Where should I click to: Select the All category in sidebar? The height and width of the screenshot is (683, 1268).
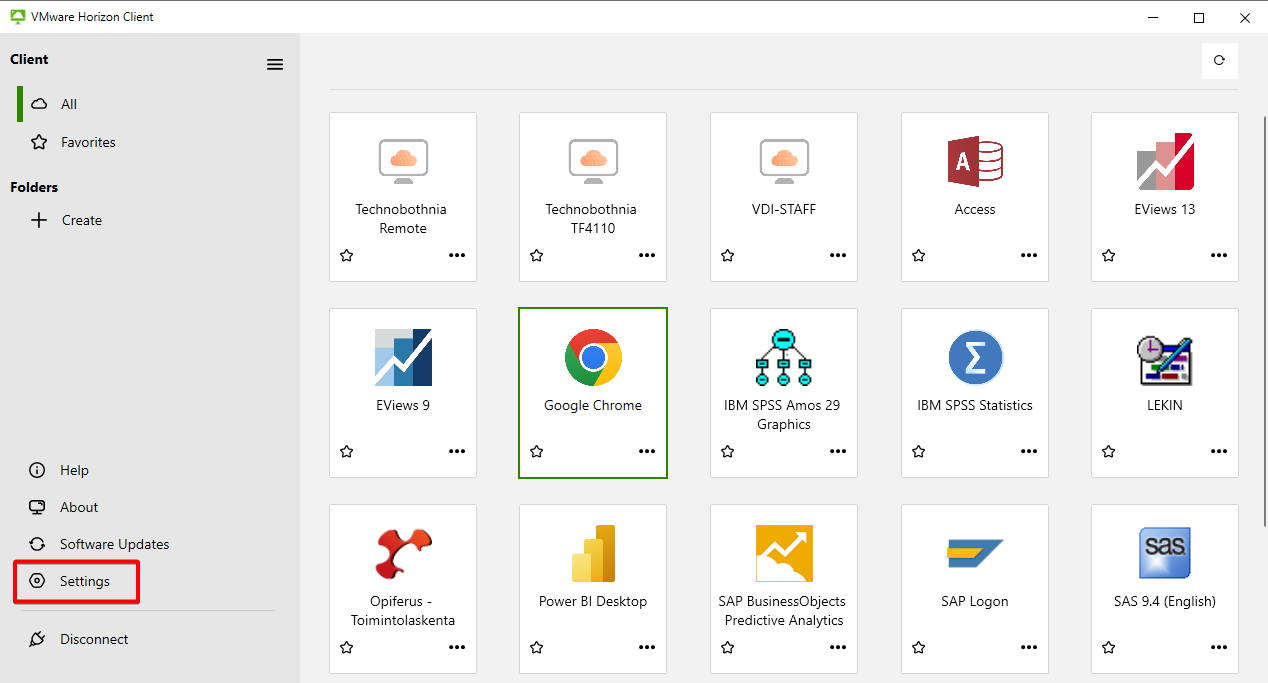tap(68, 104)
